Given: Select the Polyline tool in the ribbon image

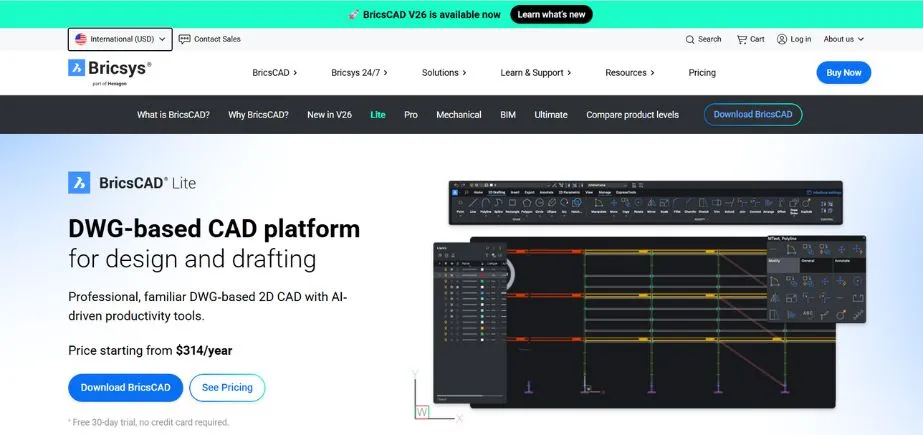Looking at the screenshot, I should (x=486, y=205).
